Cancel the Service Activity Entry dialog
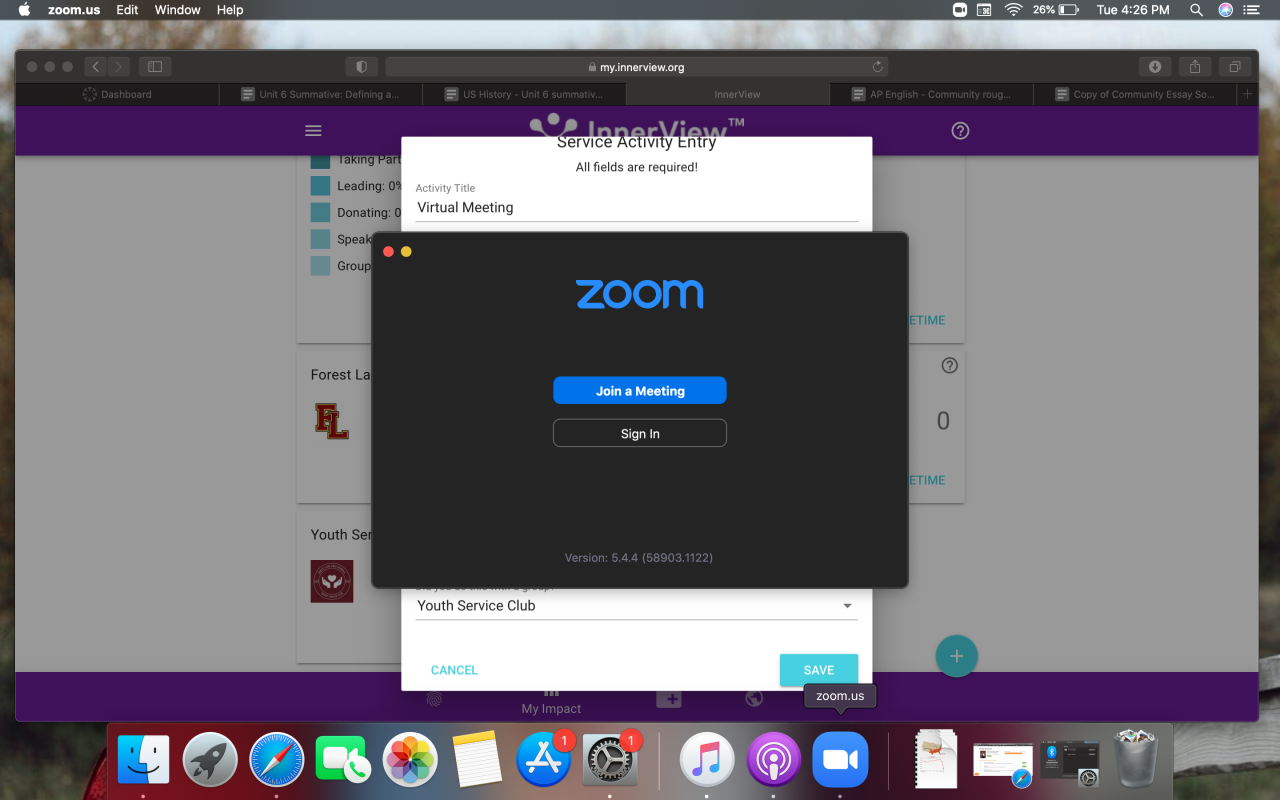The image size is (1280, 800). tap(454, 670)
